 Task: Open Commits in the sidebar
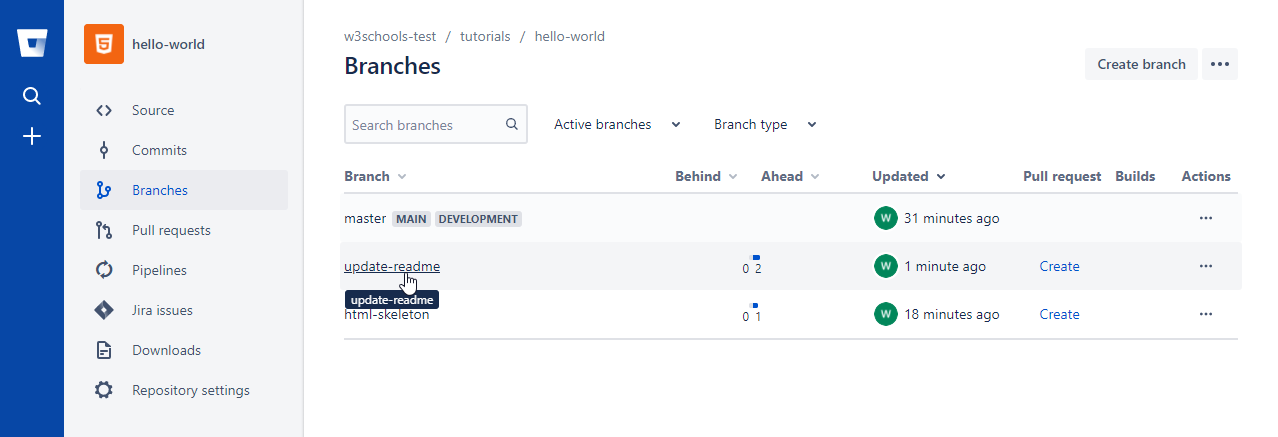click(159, 150)
